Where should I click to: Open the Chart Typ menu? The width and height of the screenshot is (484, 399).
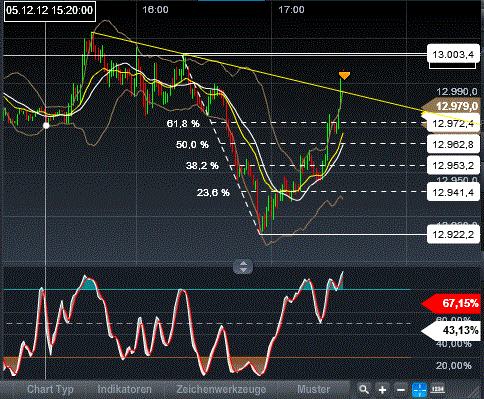click(x=50, y=389)
